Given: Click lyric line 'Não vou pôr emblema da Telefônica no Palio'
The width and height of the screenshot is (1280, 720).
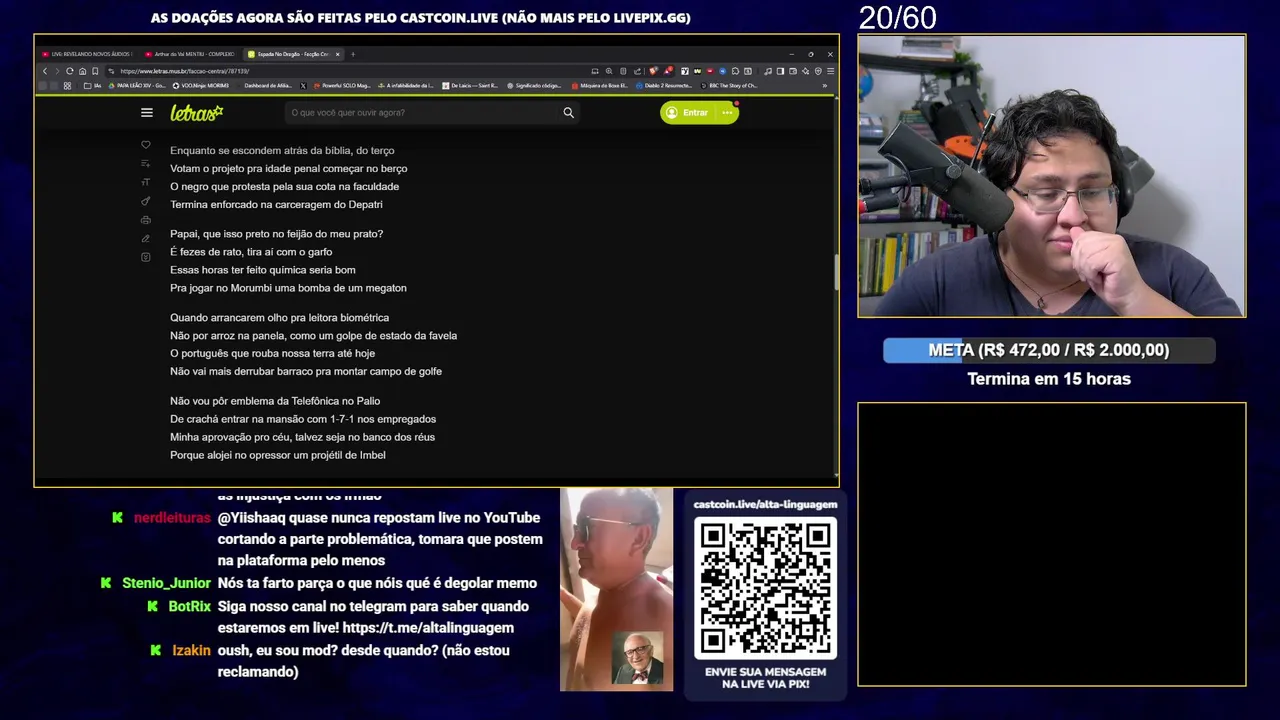Looking at the screenshot, I should (x=275, y=401).
